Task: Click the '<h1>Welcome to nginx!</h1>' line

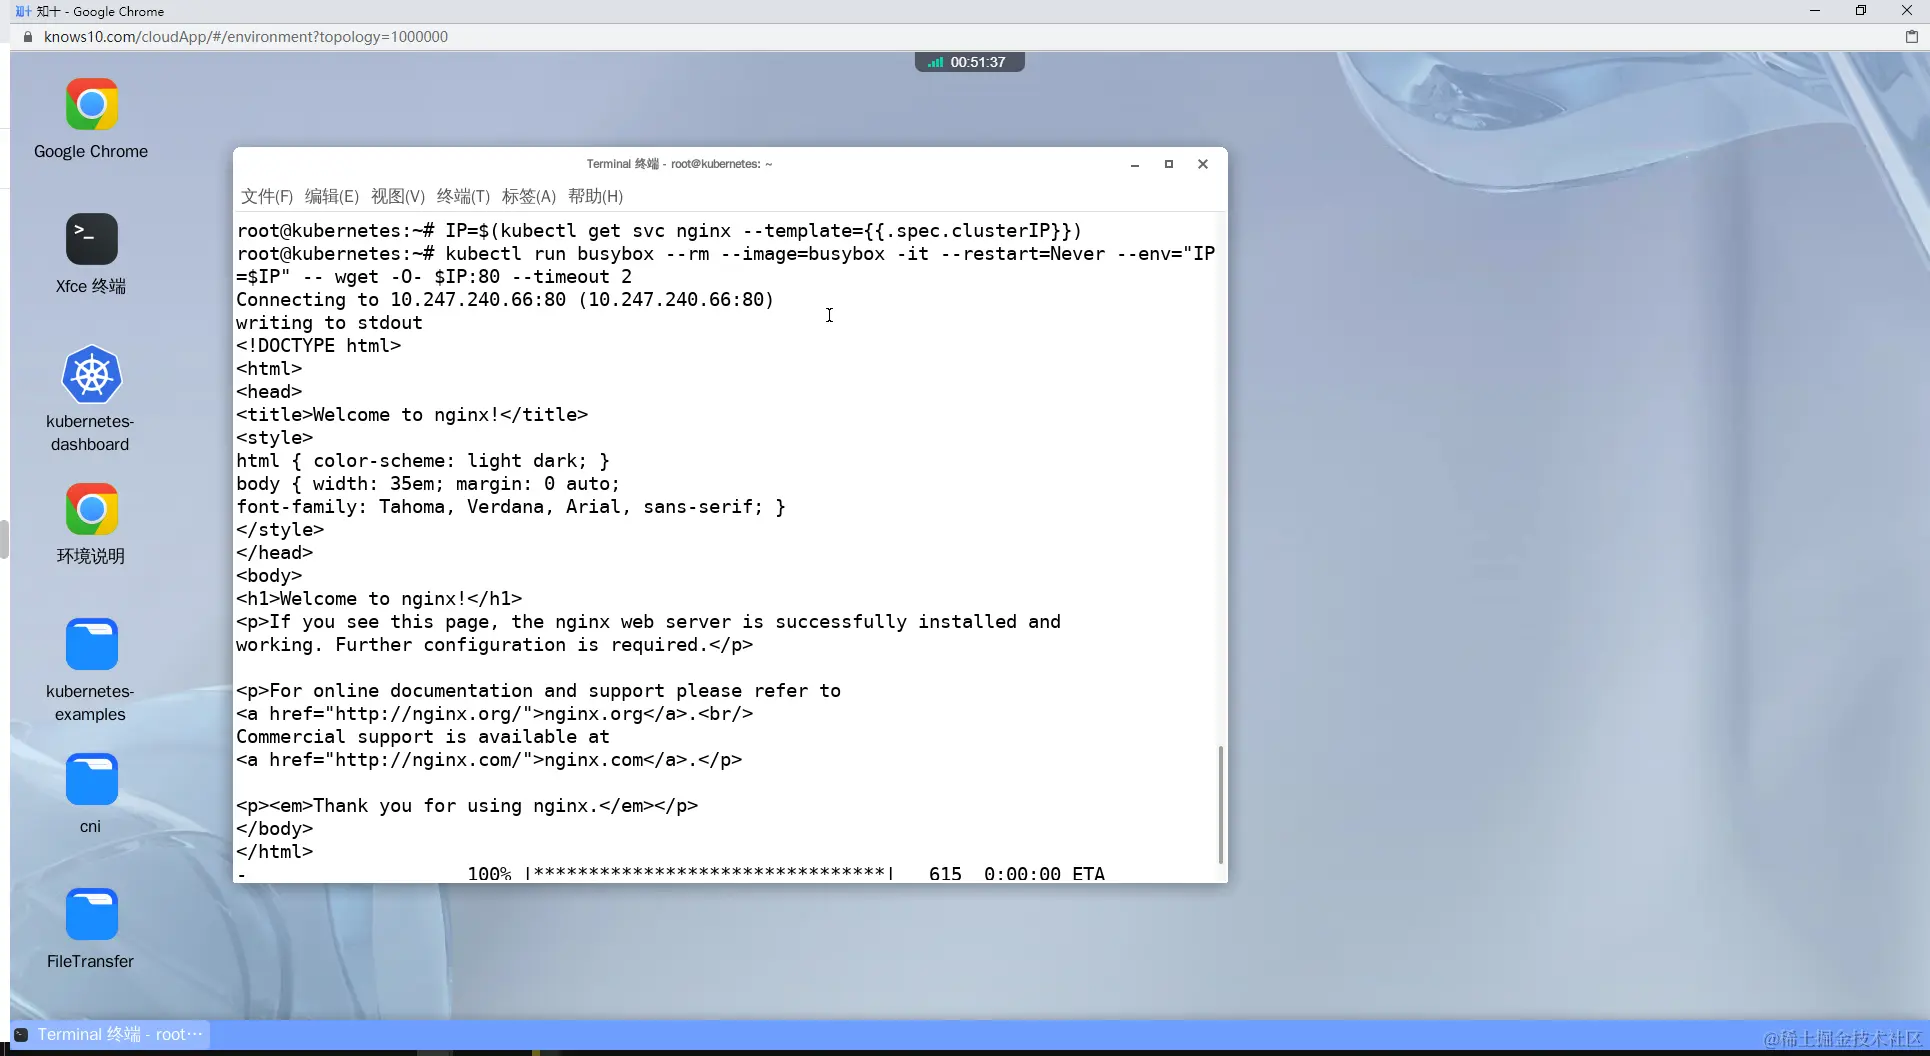Action: click(x=379, y=599)
